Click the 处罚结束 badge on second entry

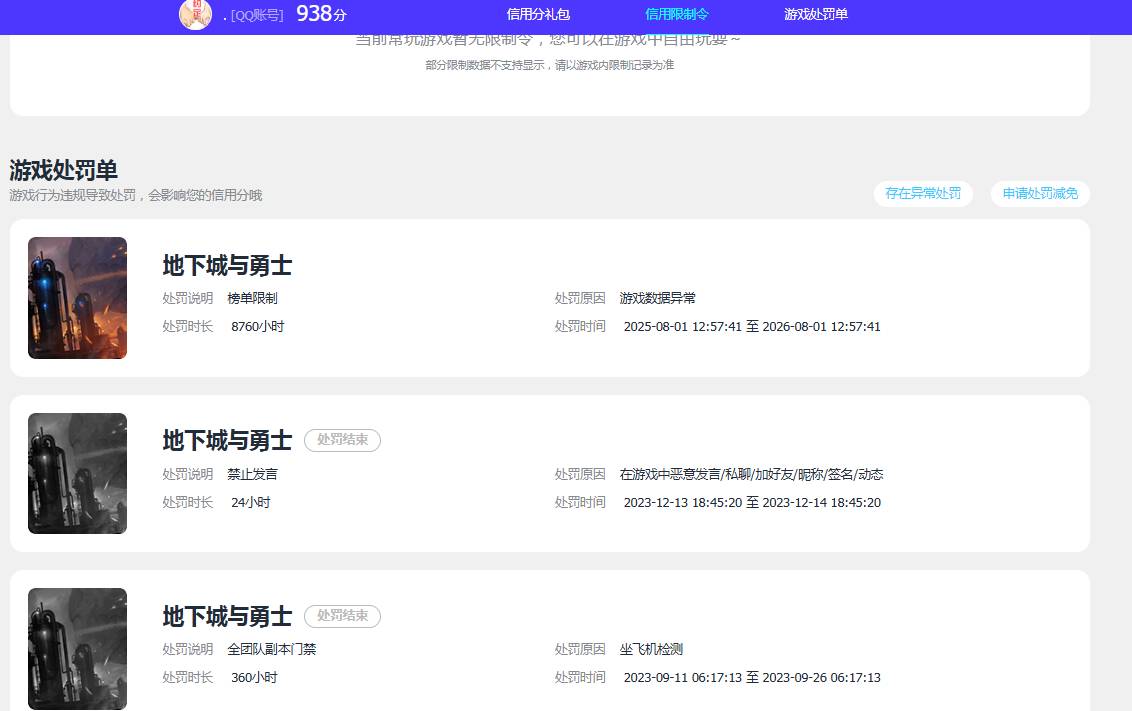[342, 440]
